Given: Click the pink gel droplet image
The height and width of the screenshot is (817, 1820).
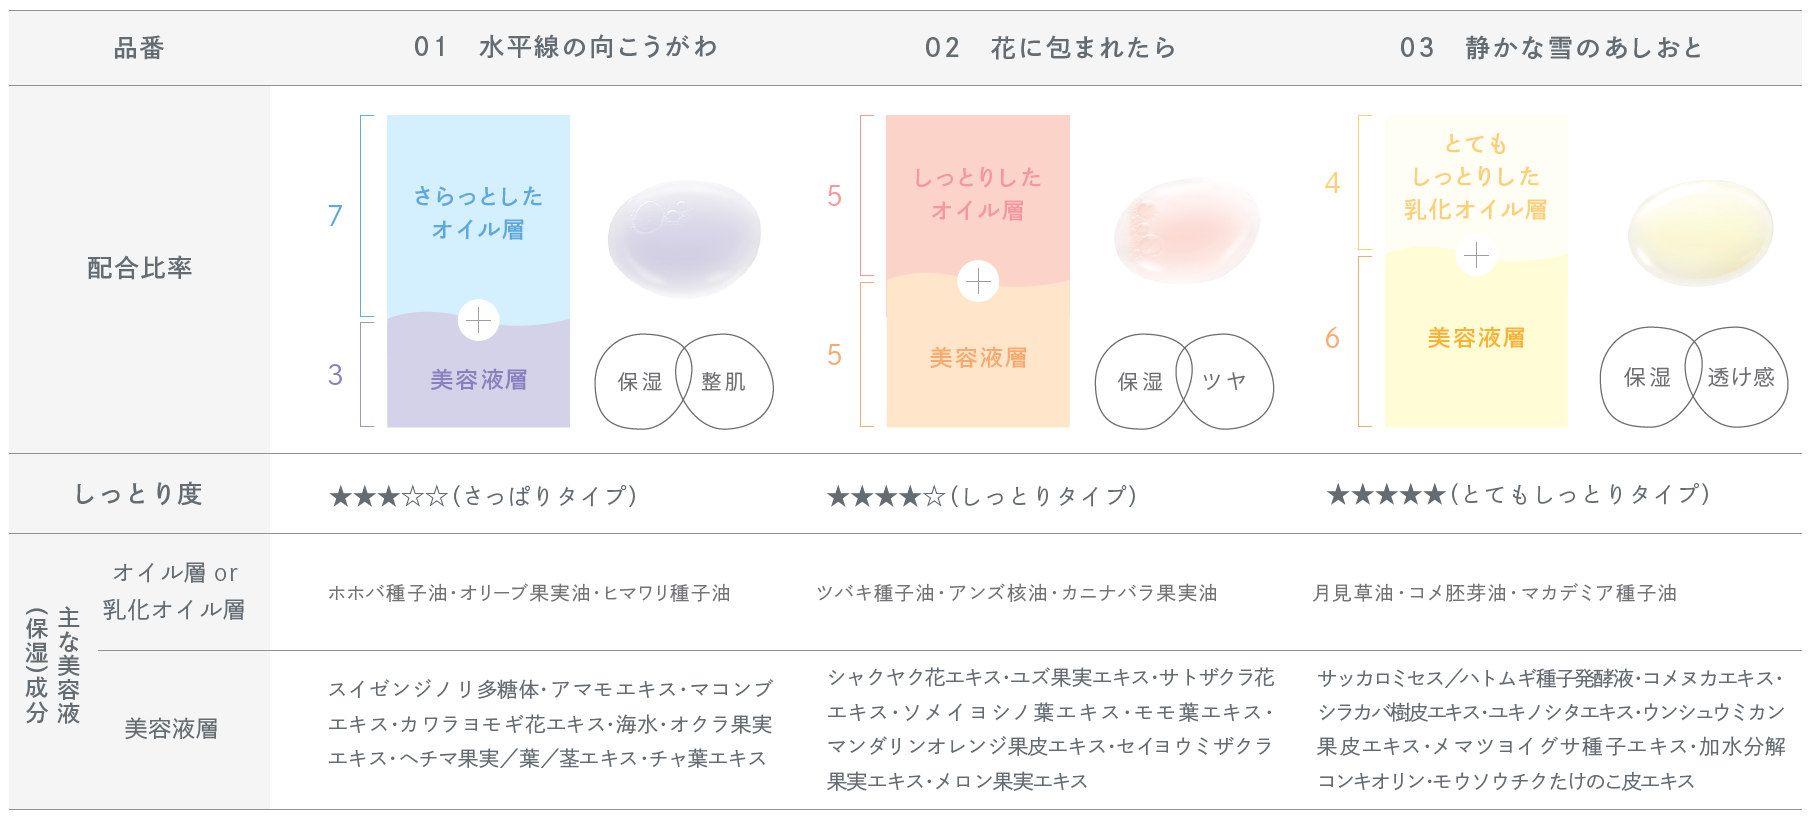Looking at the screenshot, I should click(x=1186, y=233).
